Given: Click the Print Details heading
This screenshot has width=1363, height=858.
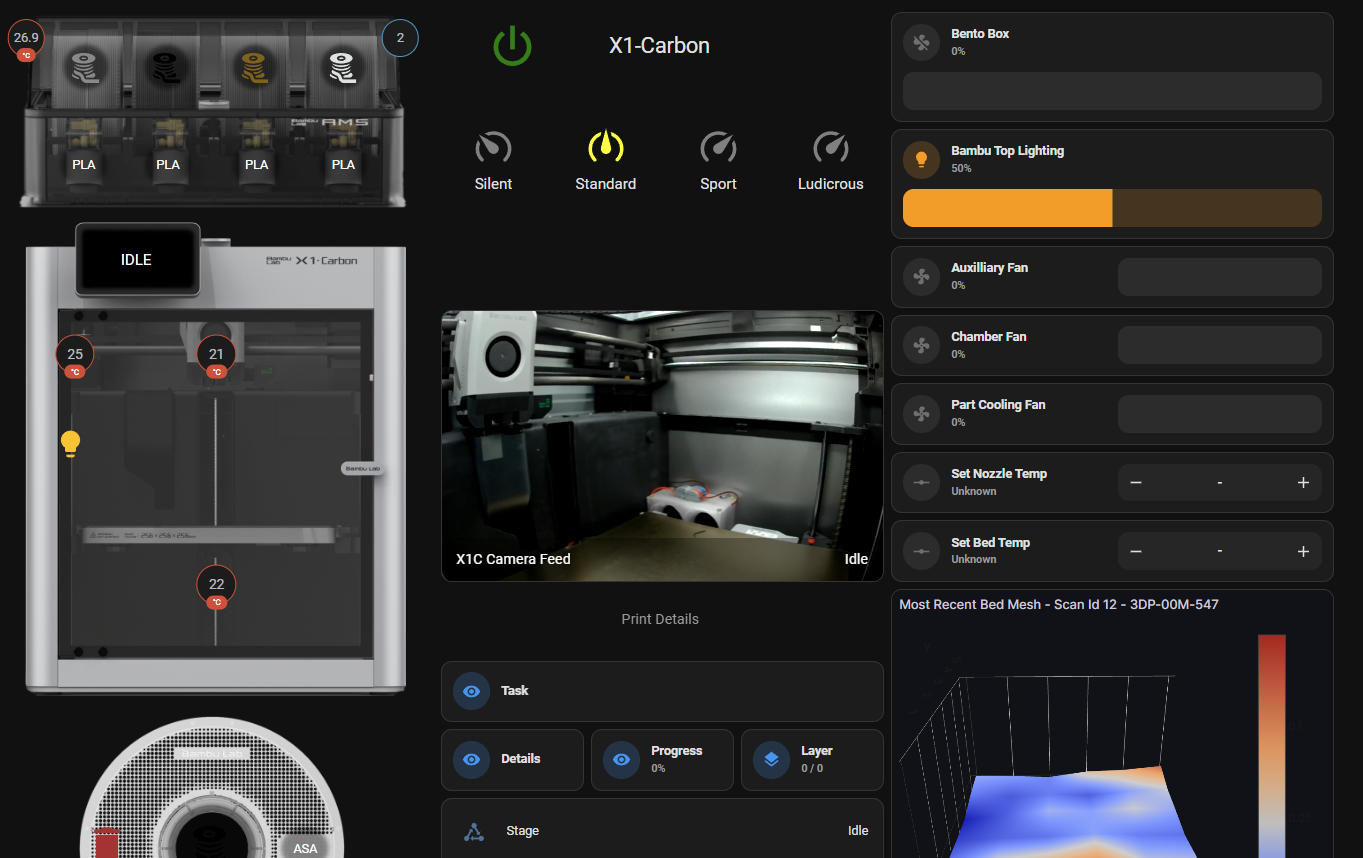Looking at the screenshot, I should point(660,619).
